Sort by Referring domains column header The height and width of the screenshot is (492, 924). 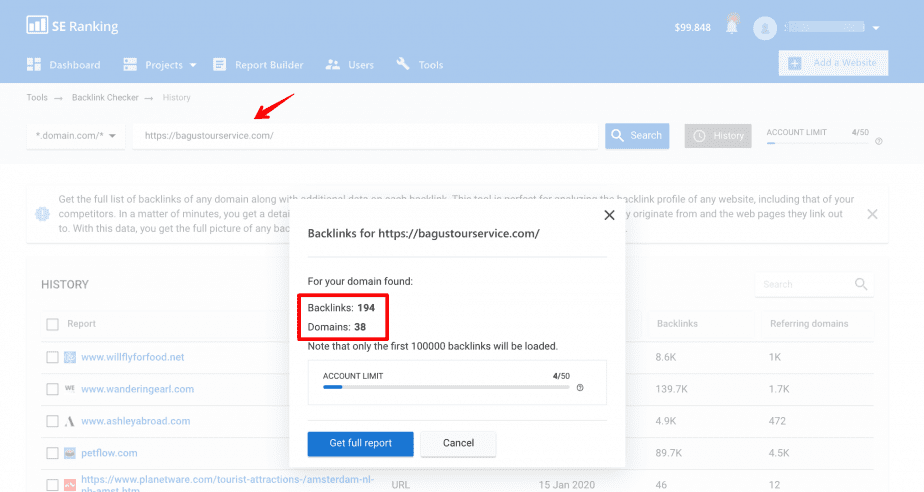pyautogui.click(x=809, y=323)
